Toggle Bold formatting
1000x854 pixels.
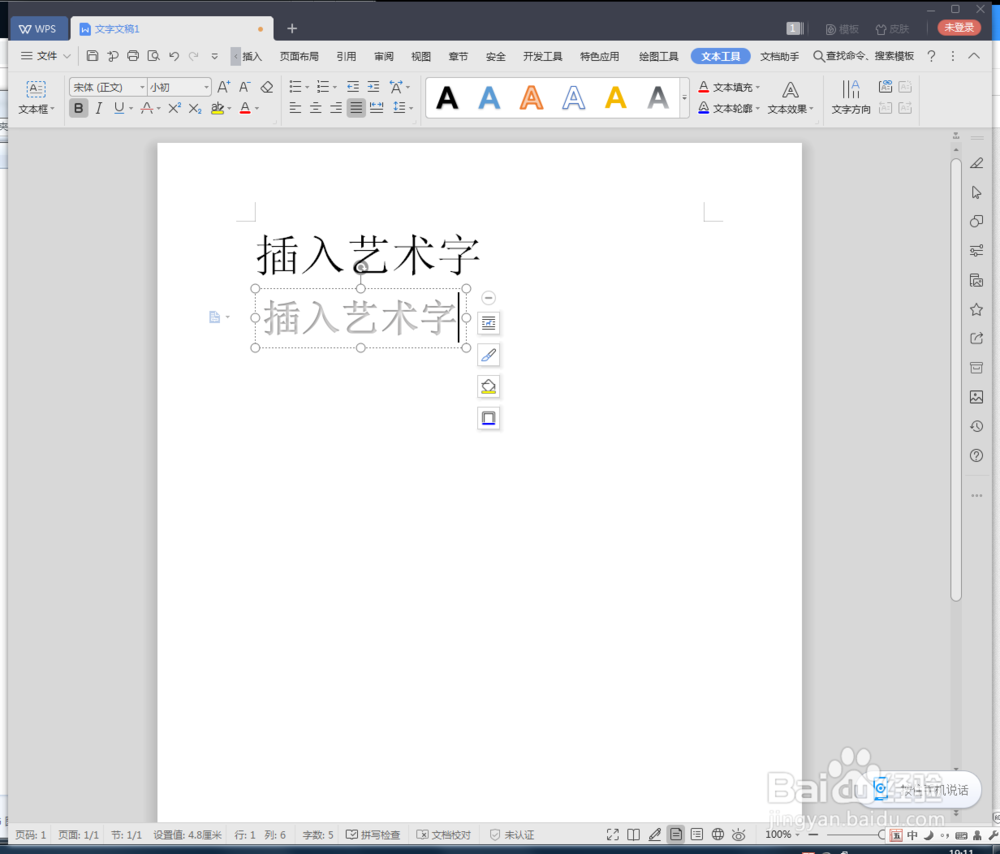78,108
